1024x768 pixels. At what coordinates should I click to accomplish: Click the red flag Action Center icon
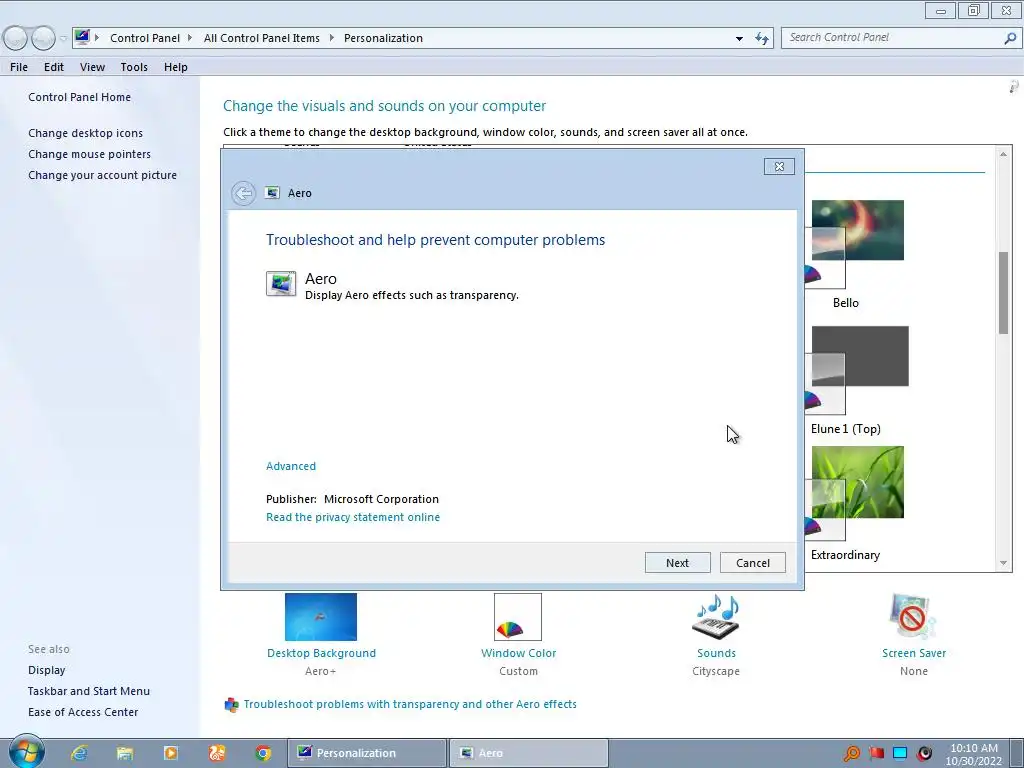(x=876, y=754)
